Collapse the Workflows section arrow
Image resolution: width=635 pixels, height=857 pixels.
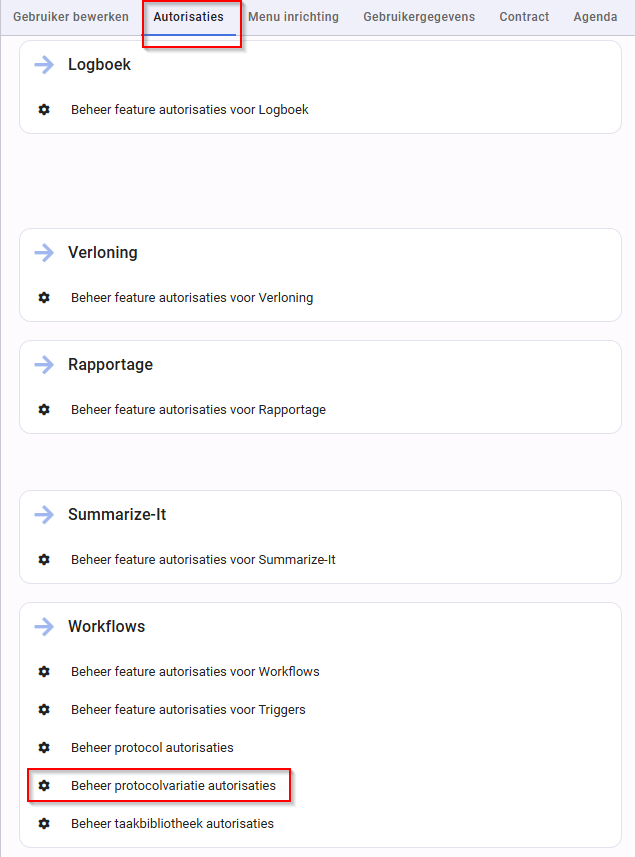(x=44, y=626)
